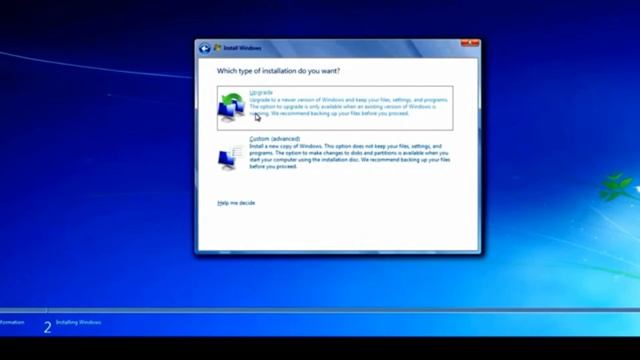Click the Upgrade option description text
Viewport: 640px width, 360px height.
pos(349,107)
